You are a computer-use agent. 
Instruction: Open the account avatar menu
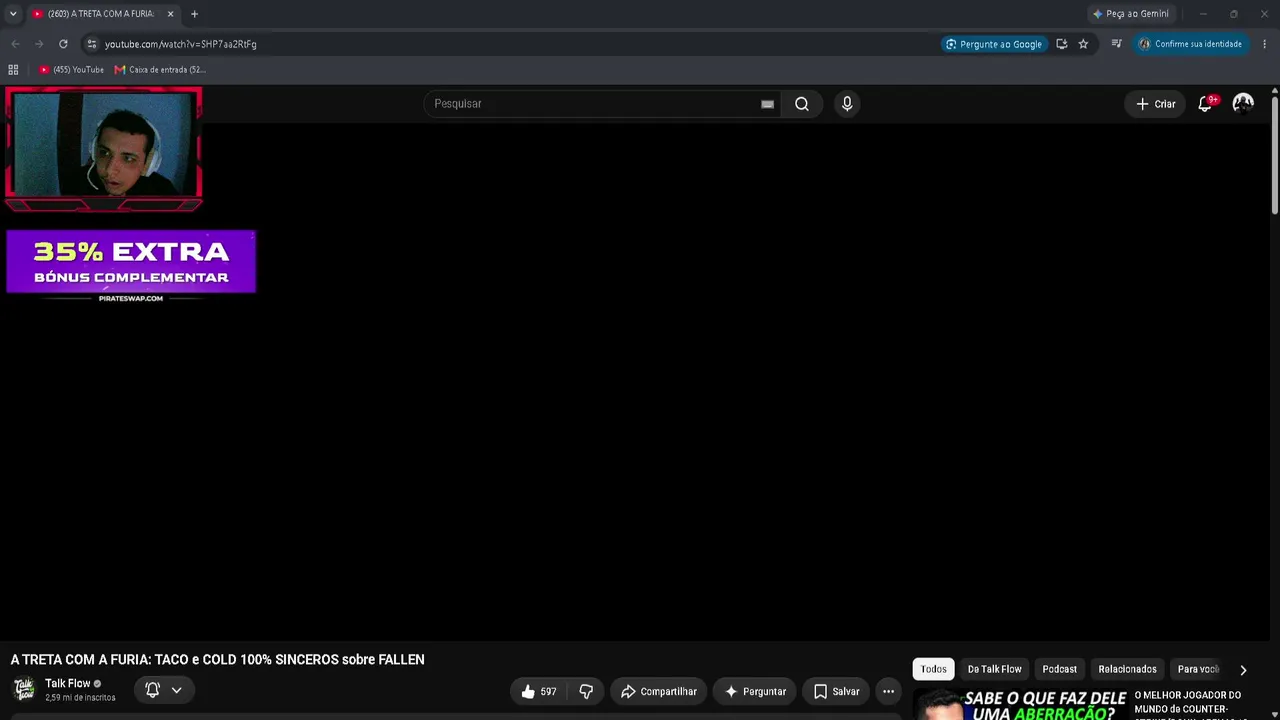point(1243,103)
